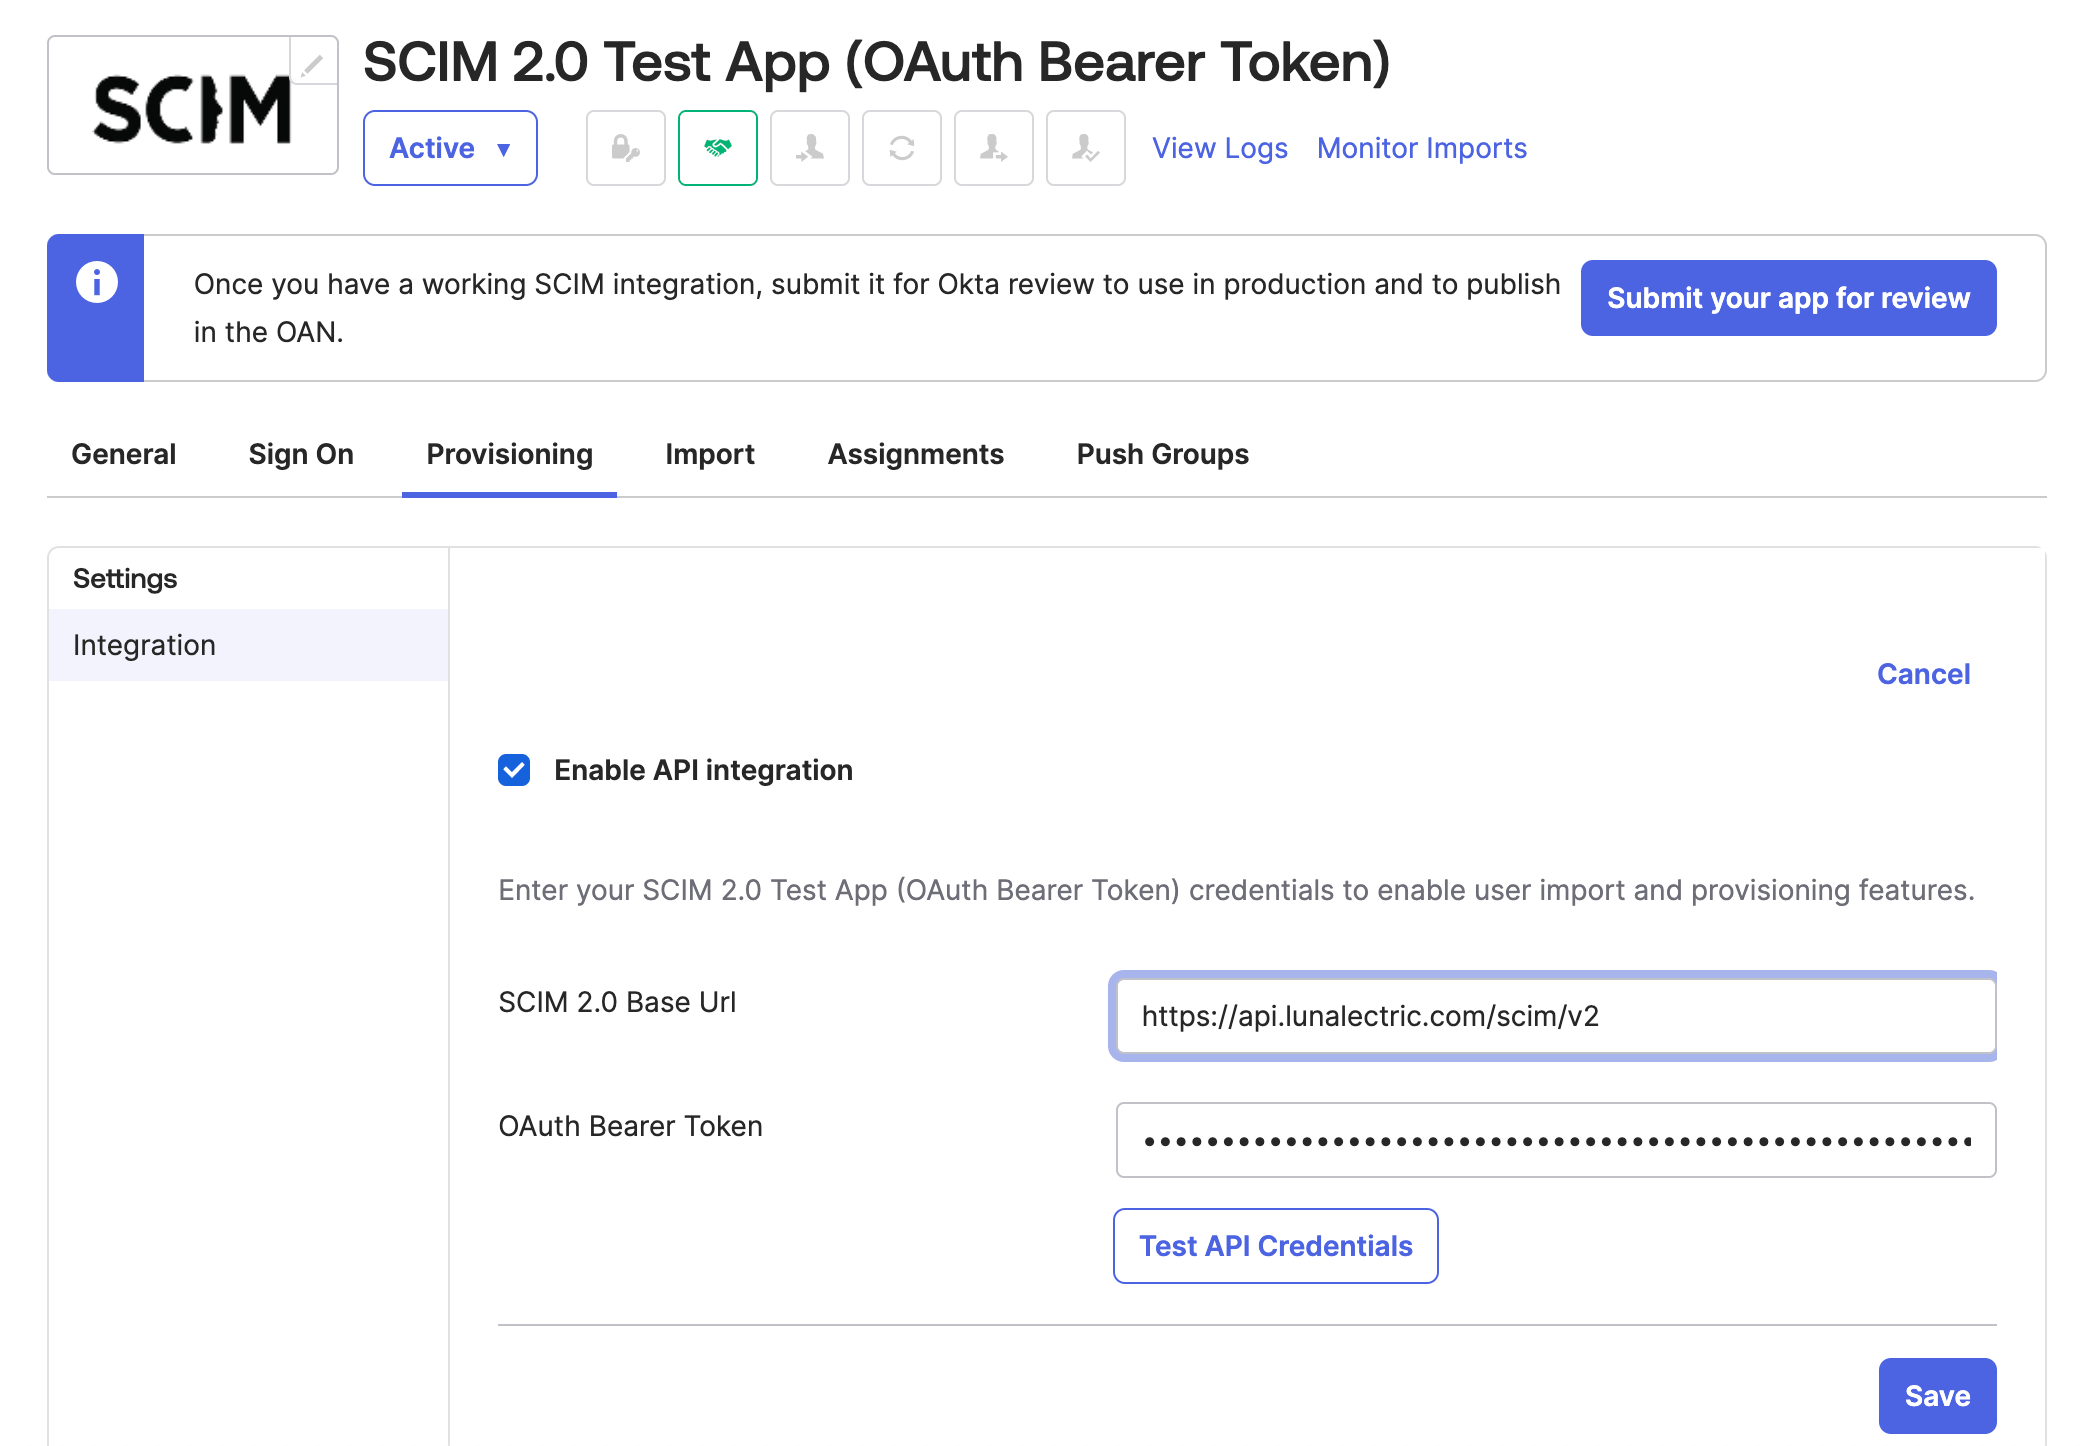
Task: Click the profile sync refresh icon
Action: [x=902, y=148]
